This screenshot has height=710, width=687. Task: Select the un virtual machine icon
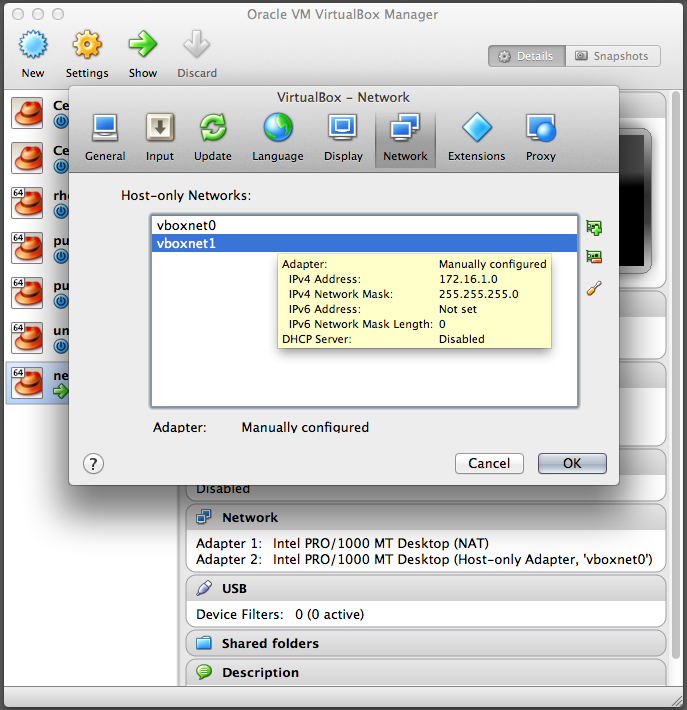tap(28, 337)
